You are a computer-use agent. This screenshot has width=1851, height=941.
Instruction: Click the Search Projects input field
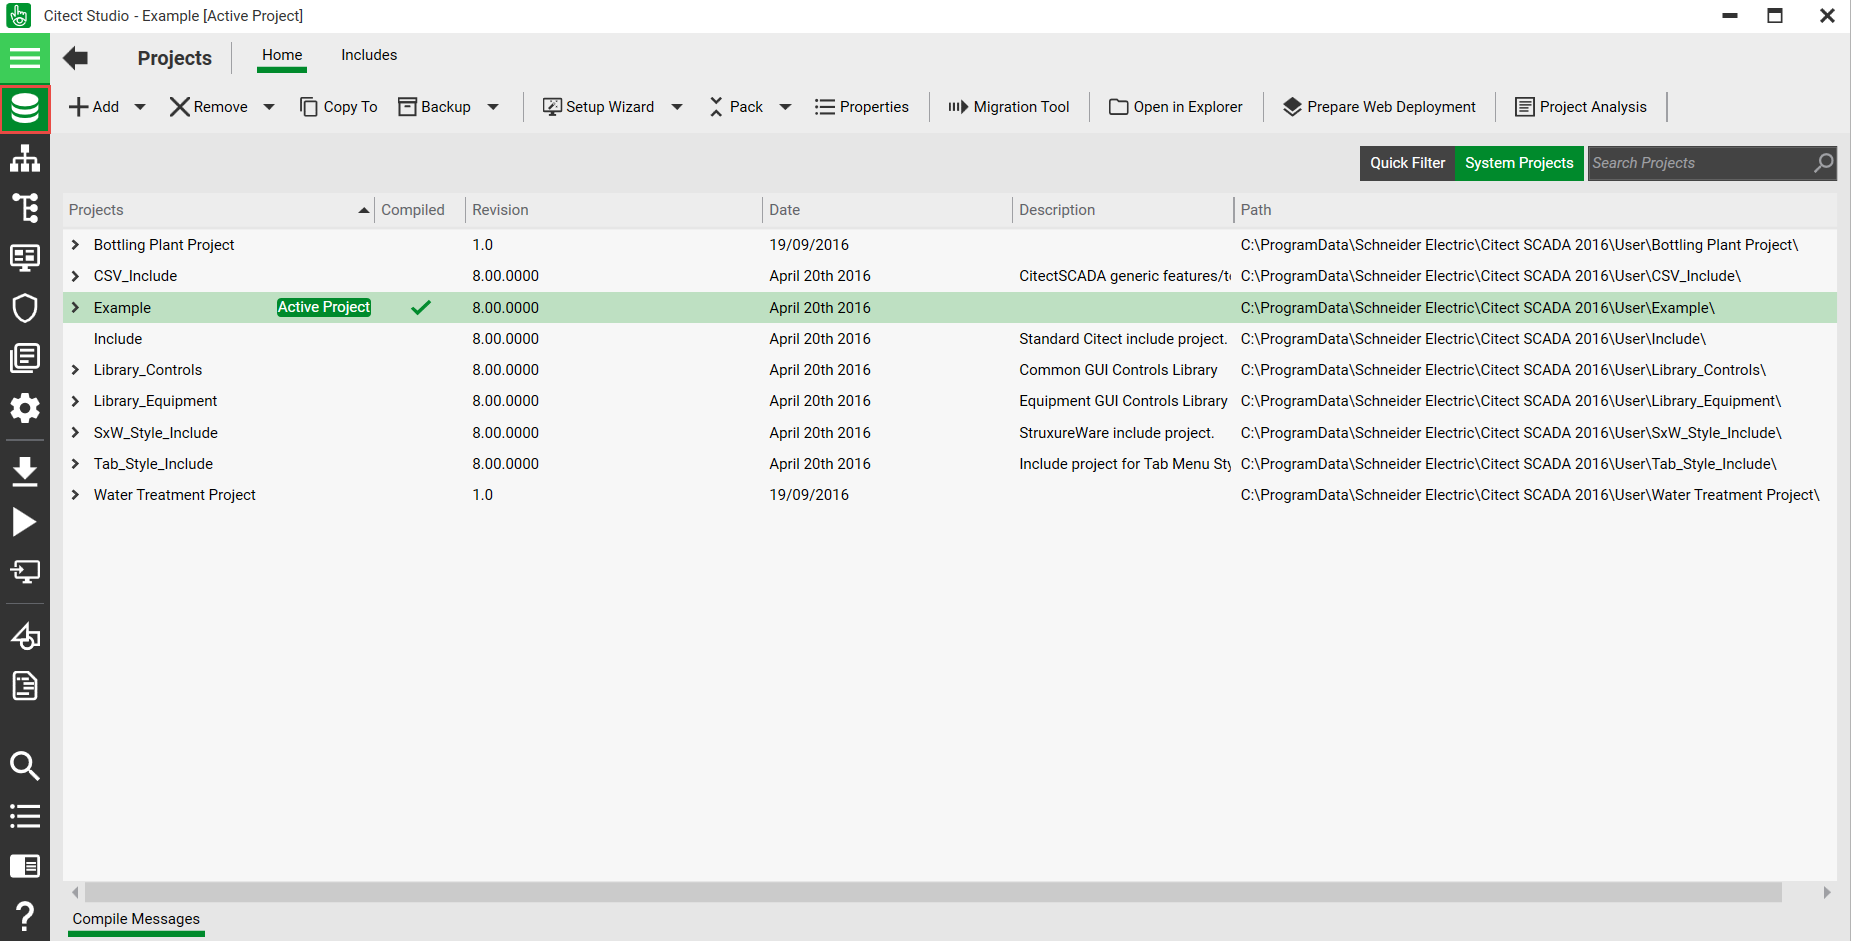1700,163
